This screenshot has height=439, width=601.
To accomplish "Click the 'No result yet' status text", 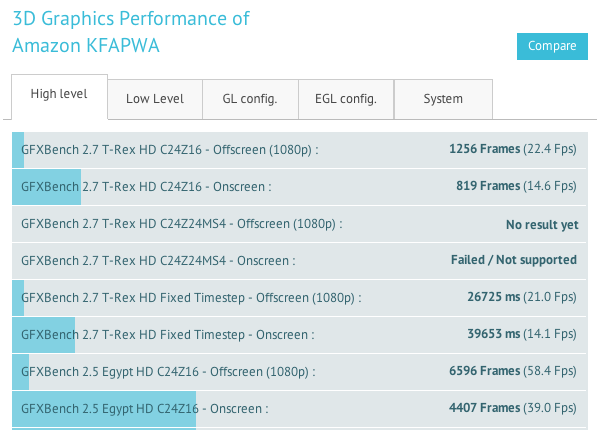I will (542, 225).
